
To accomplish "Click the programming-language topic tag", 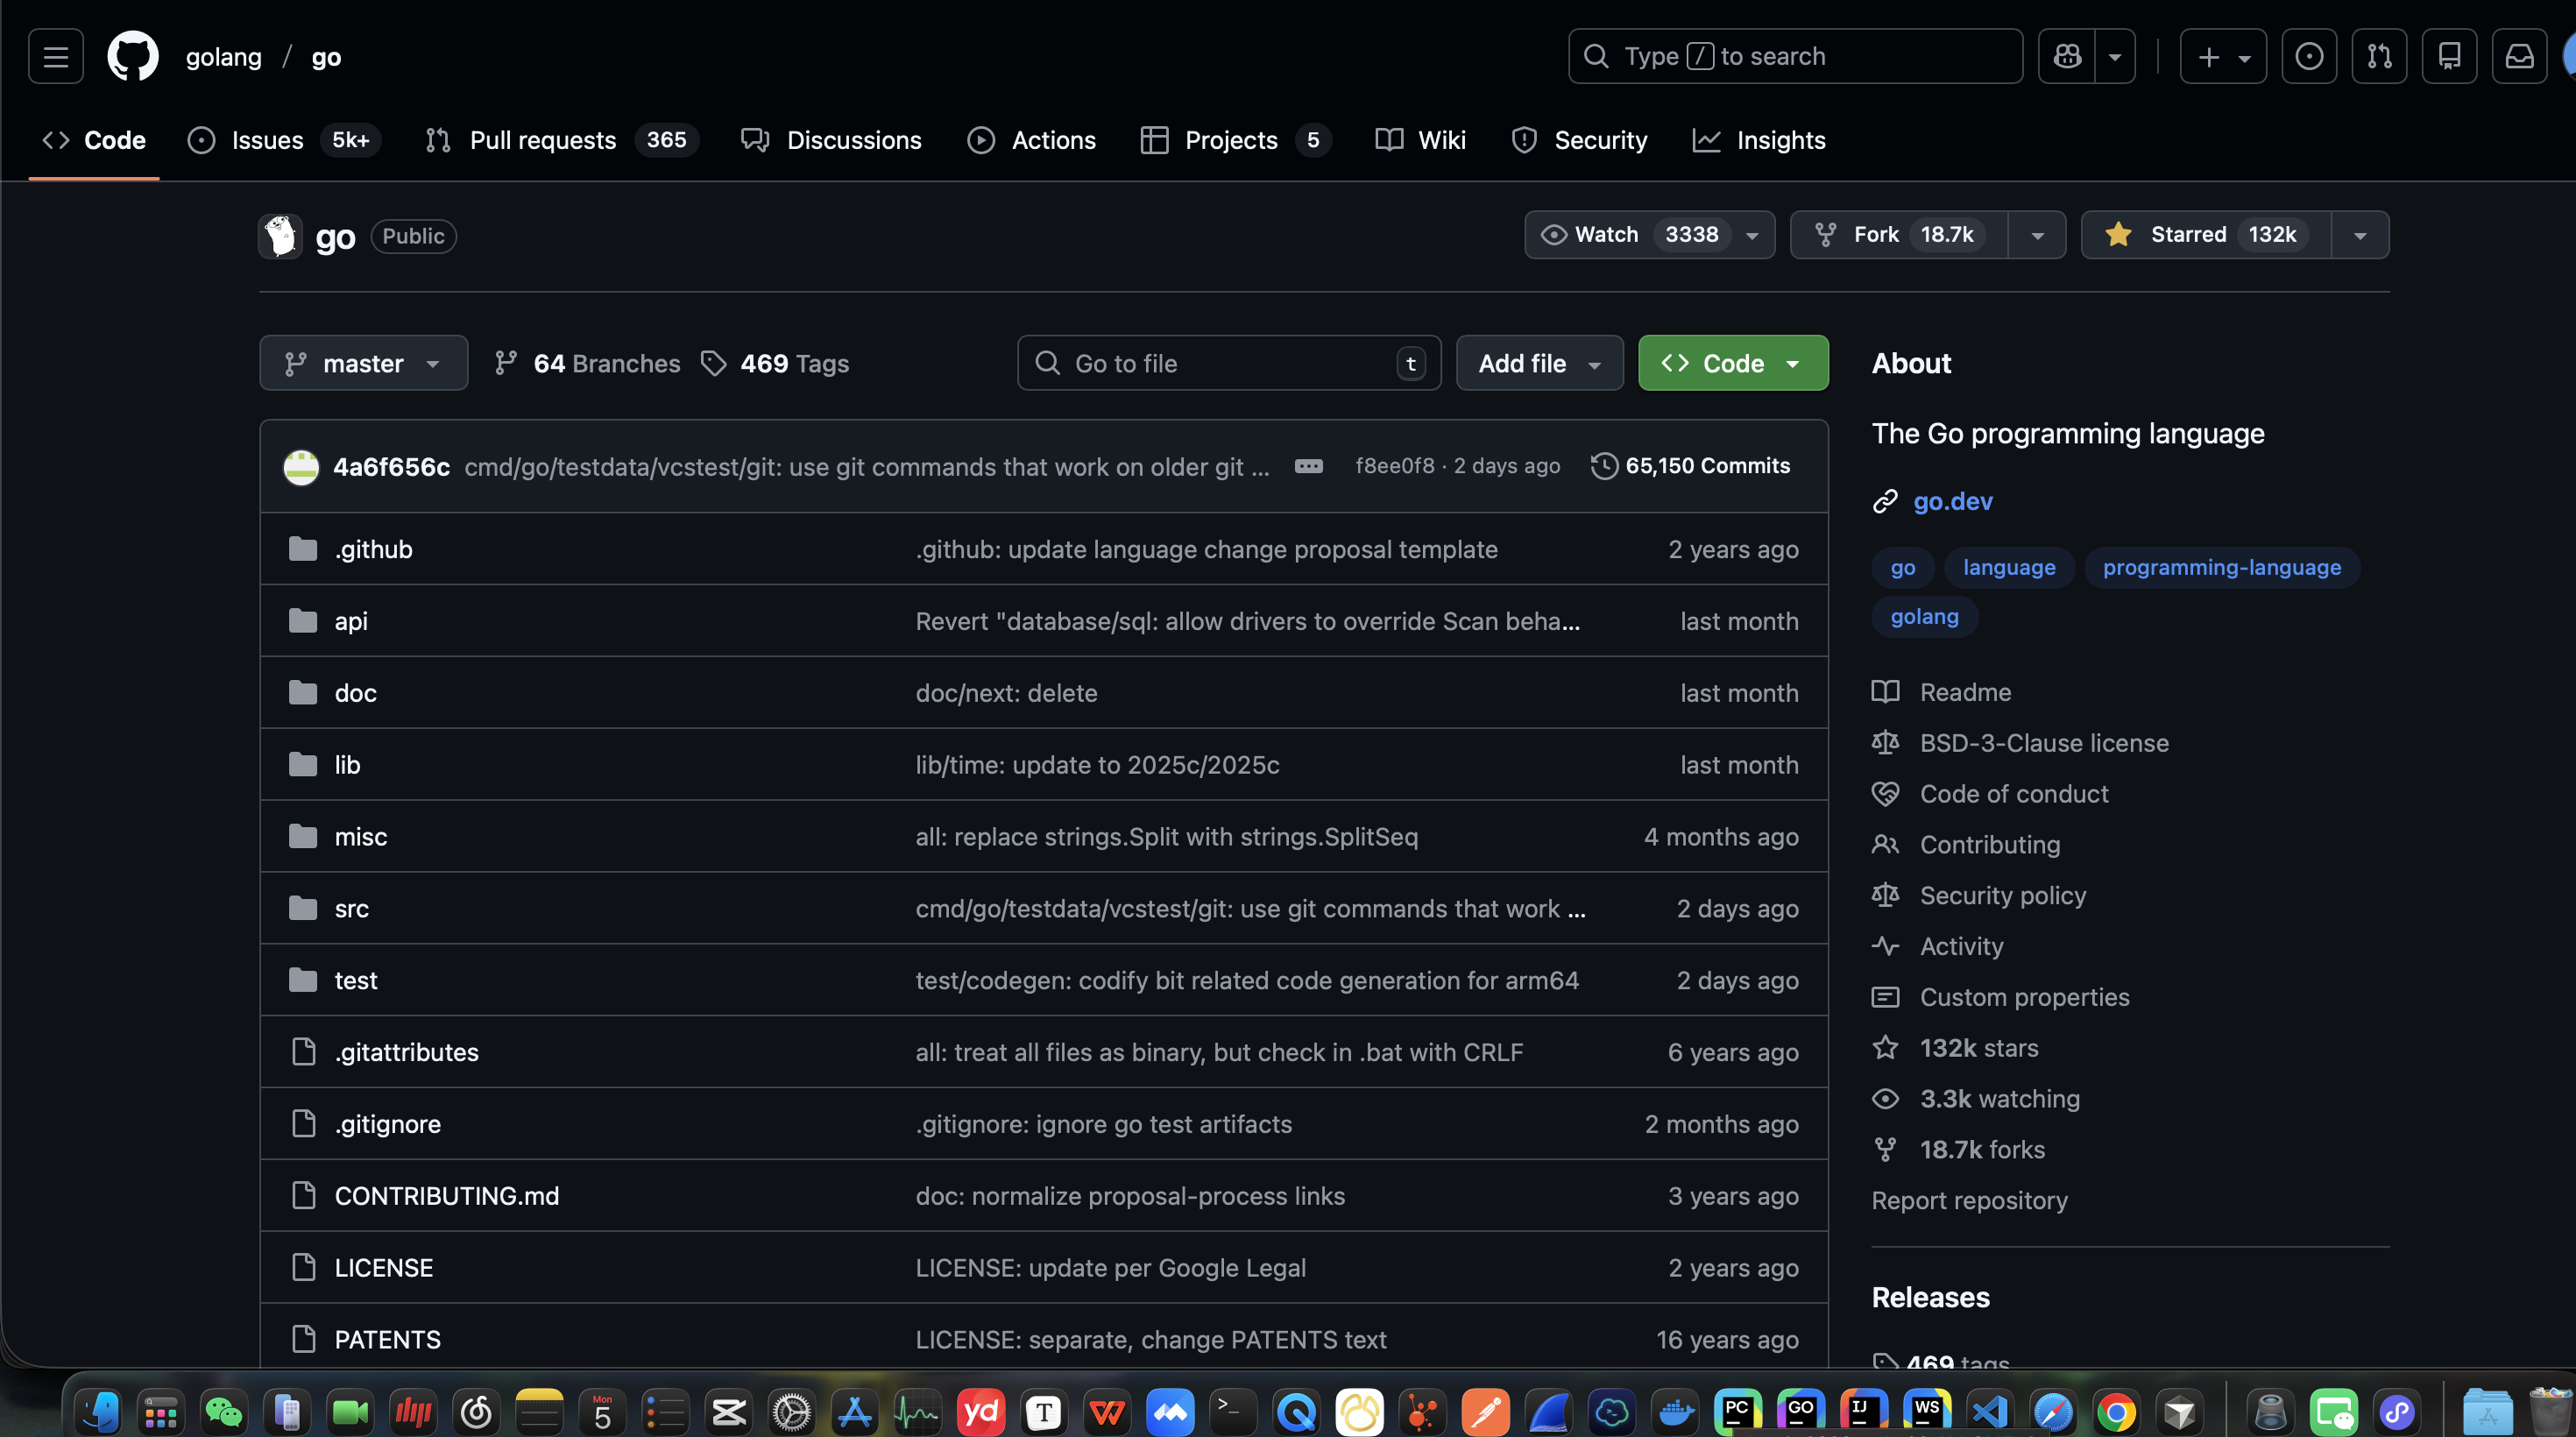I will click(x=2221, y=567).
